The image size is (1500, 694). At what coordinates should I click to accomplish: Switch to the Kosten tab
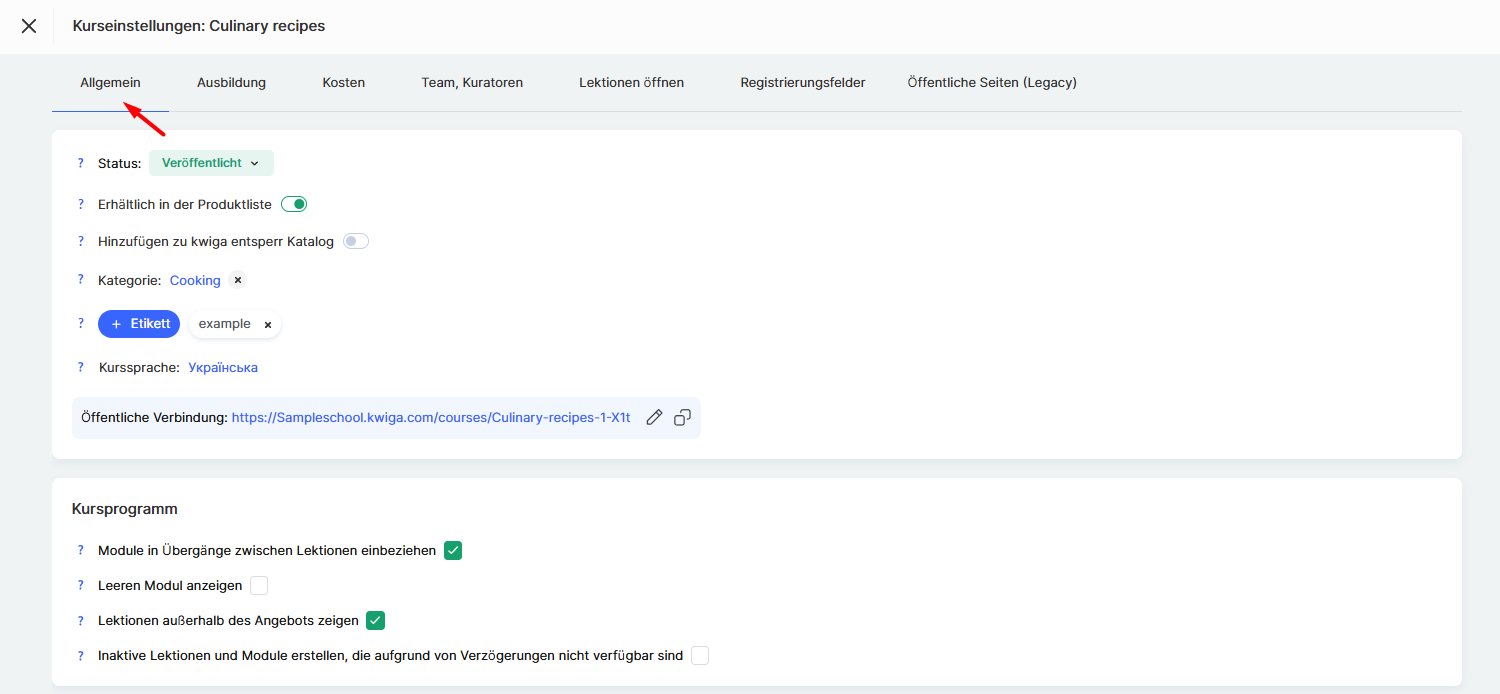(343, 82)
